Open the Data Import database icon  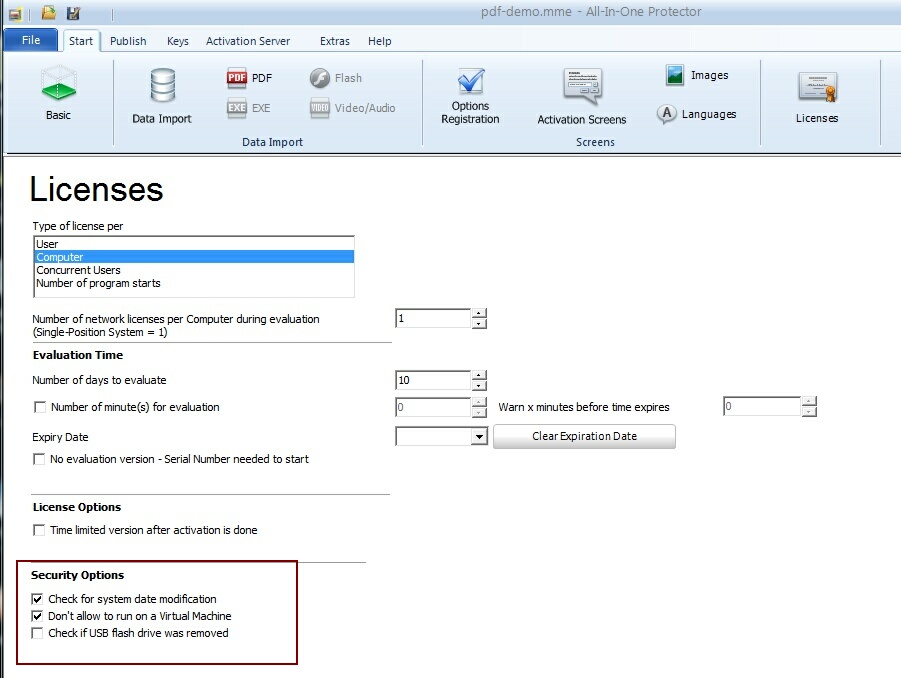[x=162, y=87]
